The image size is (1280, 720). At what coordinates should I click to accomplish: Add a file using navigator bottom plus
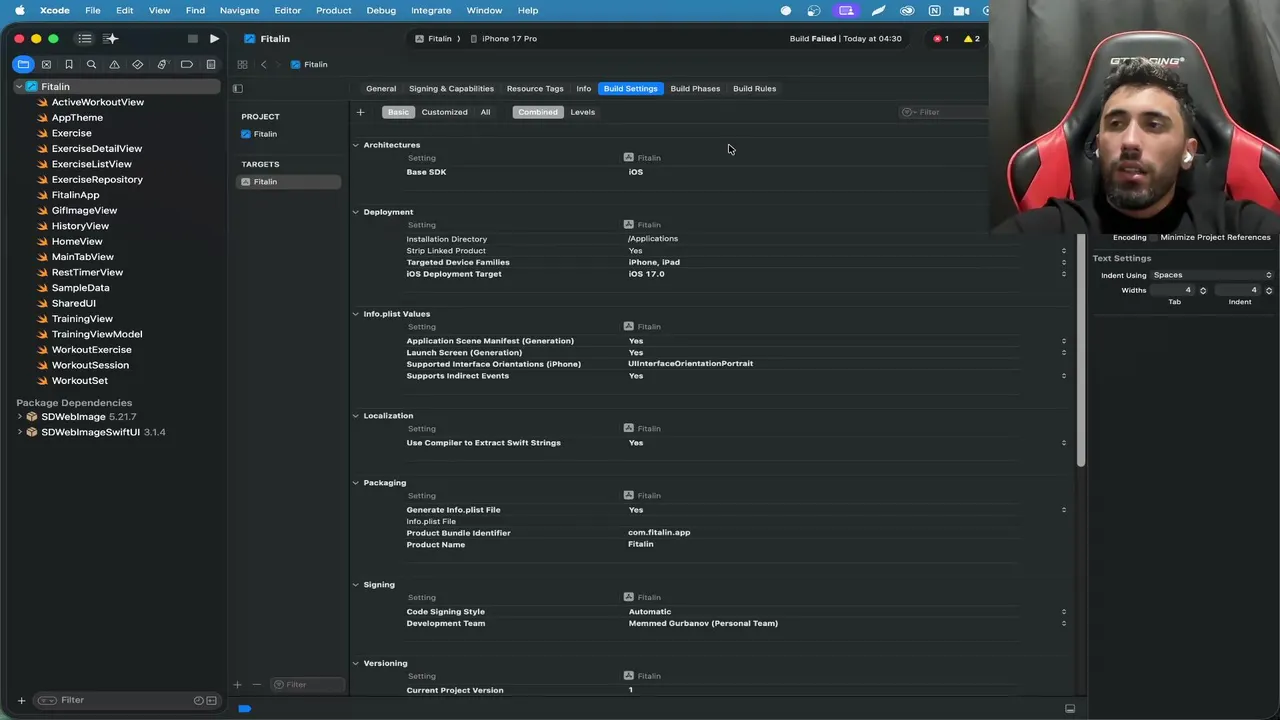(x=21, y=700)
